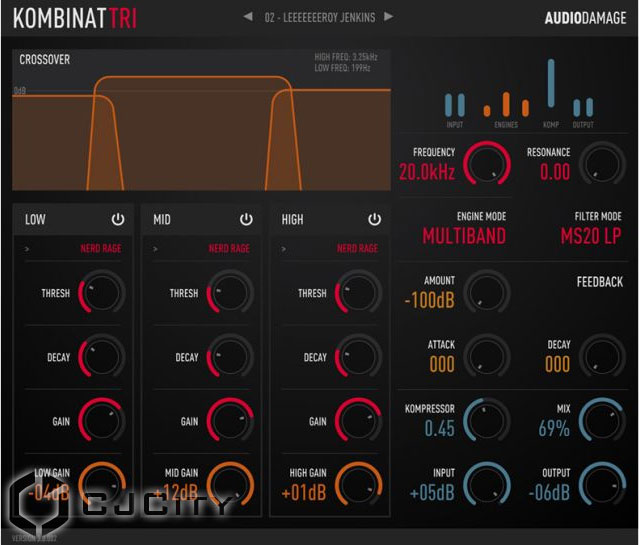Click the KOMPRESSOR knob
Screen dimensions: 639x545
click(x=487, y=420)
